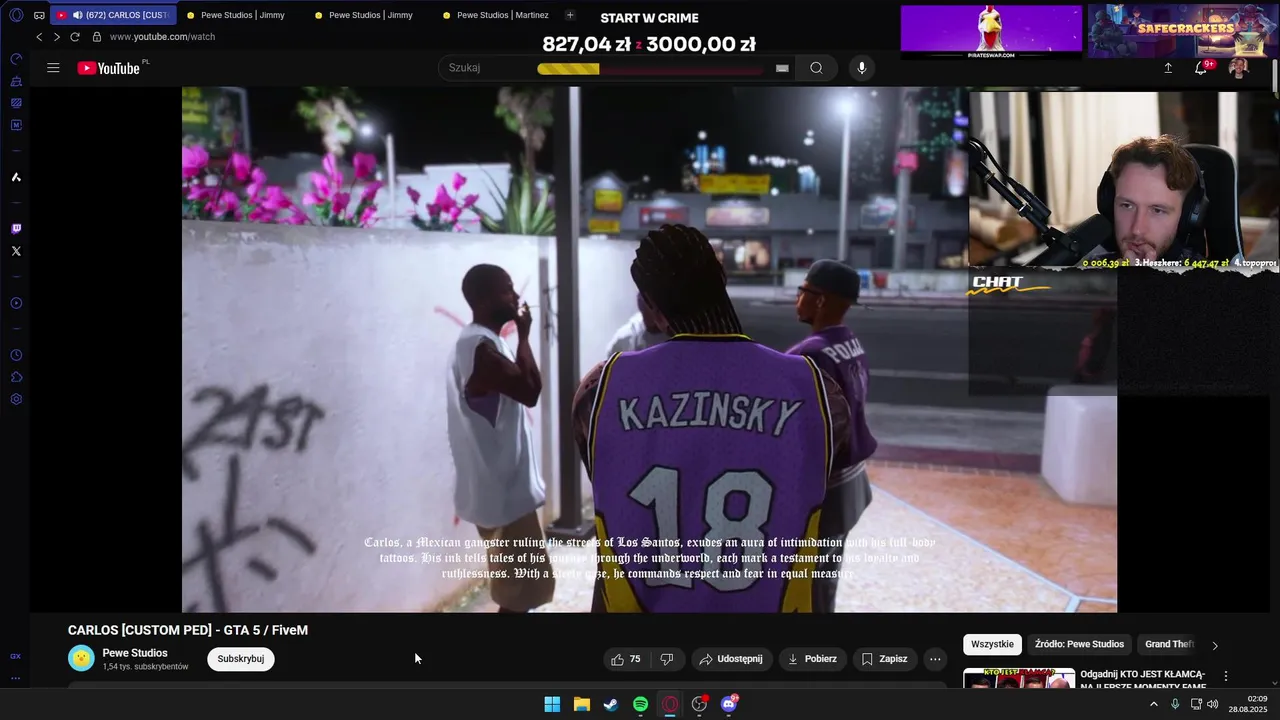Open the Twitch sidebar icon
This screenshot has height=720, width=1280.
16,229
